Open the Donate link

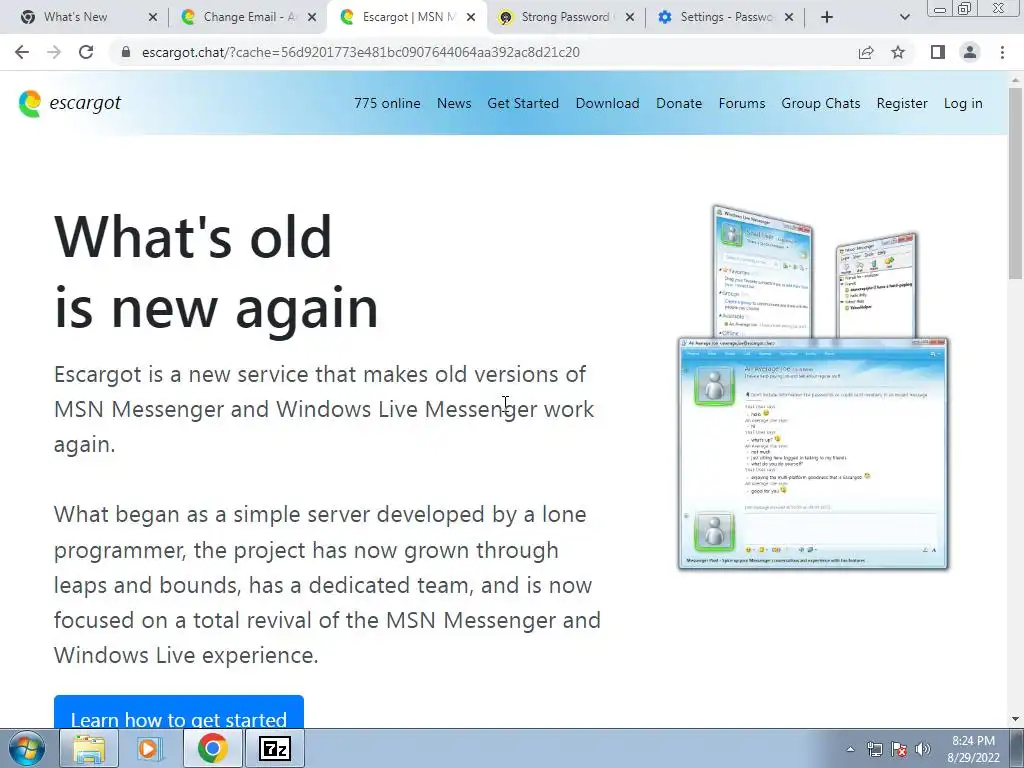coord(679,103)
